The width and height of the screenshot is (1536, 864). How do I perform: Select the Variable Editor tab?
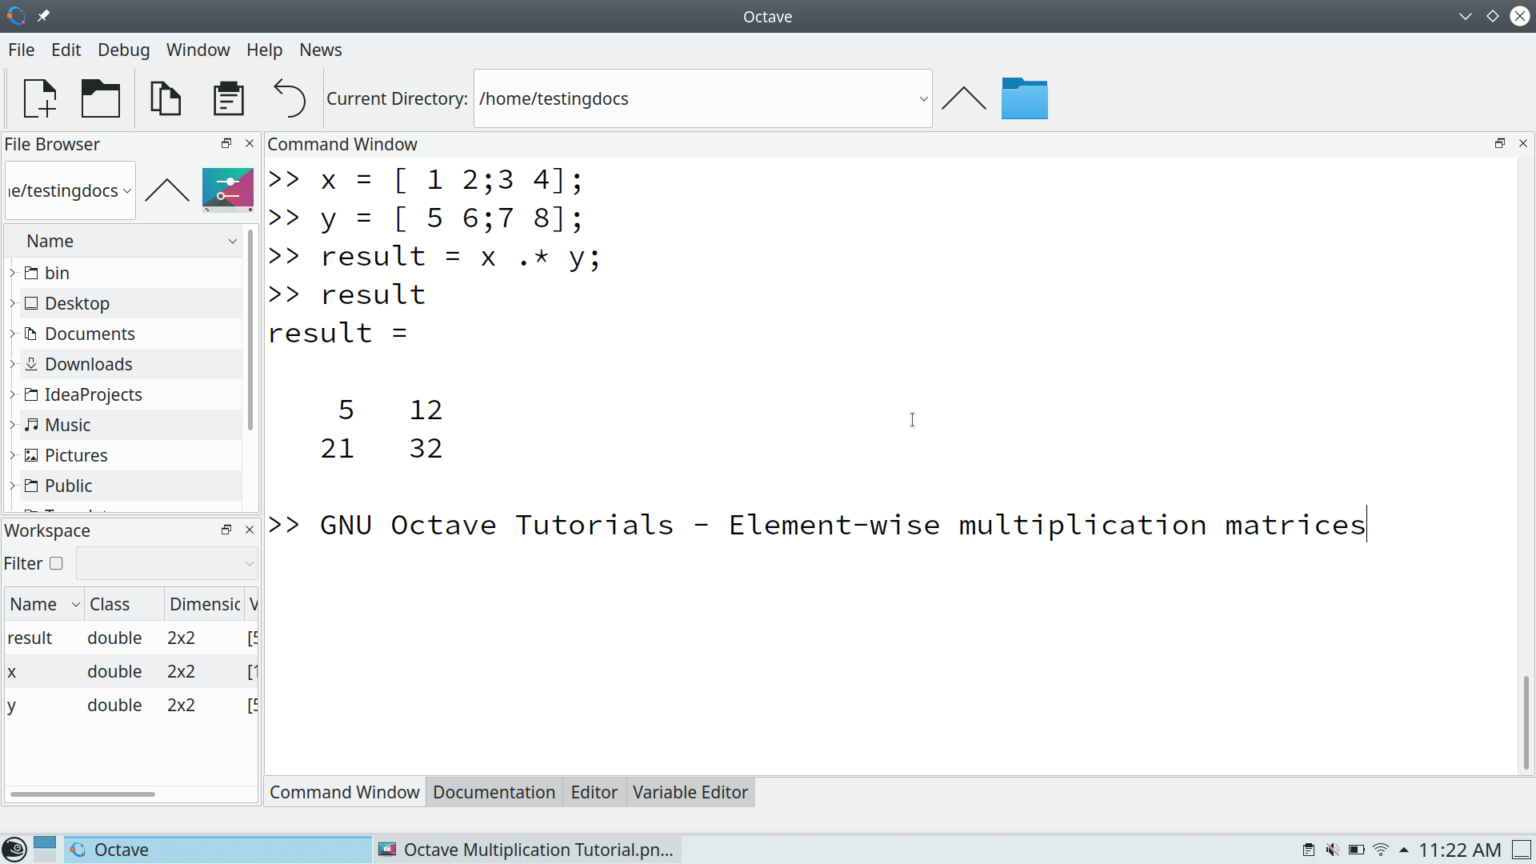(690, 791)
